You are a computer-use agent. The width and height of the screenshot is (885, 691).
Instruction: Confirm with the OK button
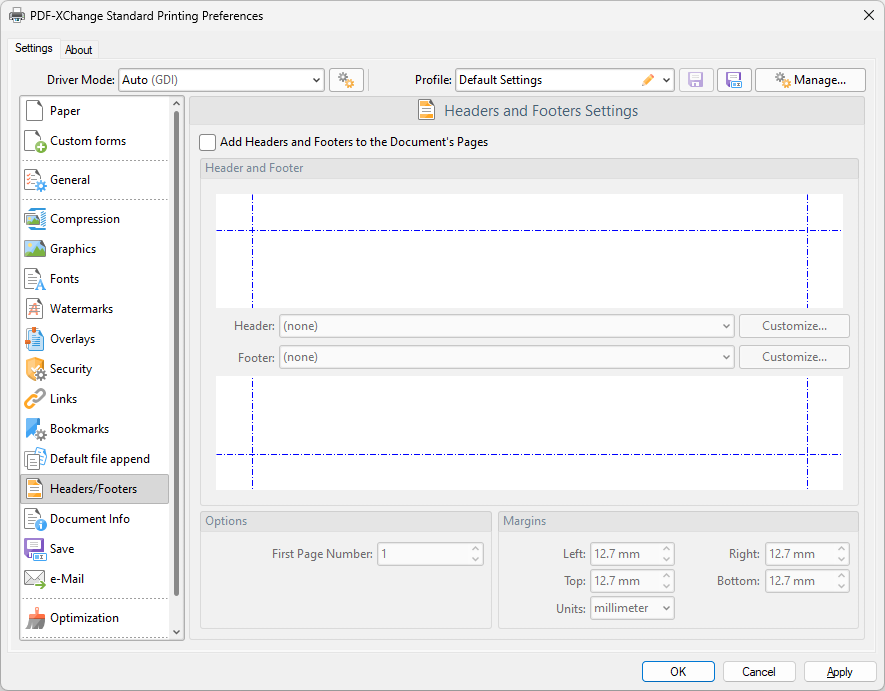[x=678, y=672]
